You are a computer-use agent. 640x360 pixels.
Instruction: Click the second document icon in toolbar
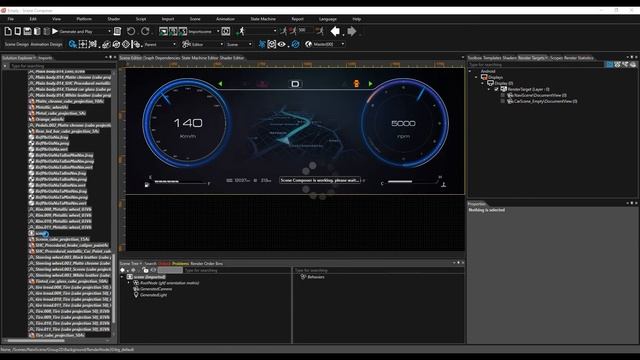(18, 31)
